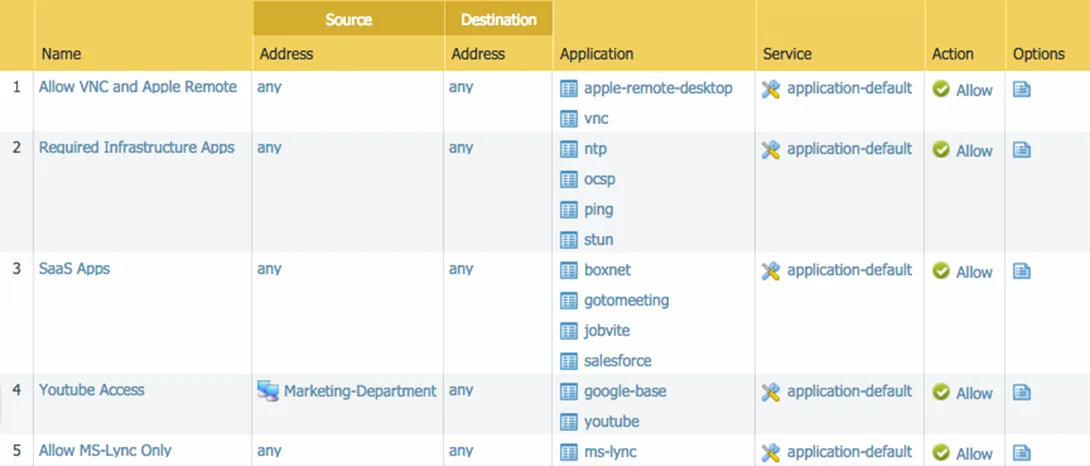Click the gotomeeting application name
This screenshot has width=1090, height=466.
(x=626, y=300)
